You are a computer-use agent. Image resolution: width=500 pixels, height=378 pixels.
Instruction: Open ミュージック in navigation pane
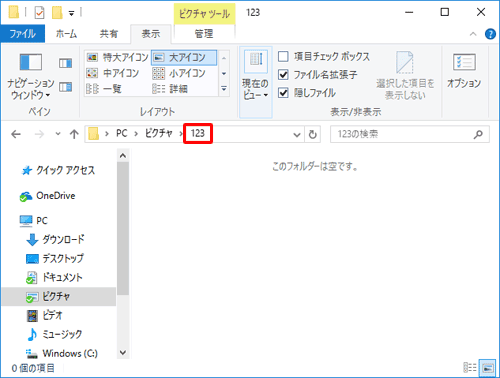click(54, 334)
